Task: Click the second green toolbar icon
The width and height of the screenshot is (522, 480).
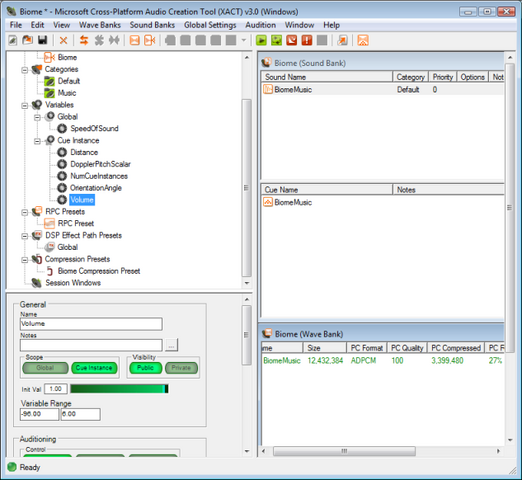Action: tap(276, 40)
